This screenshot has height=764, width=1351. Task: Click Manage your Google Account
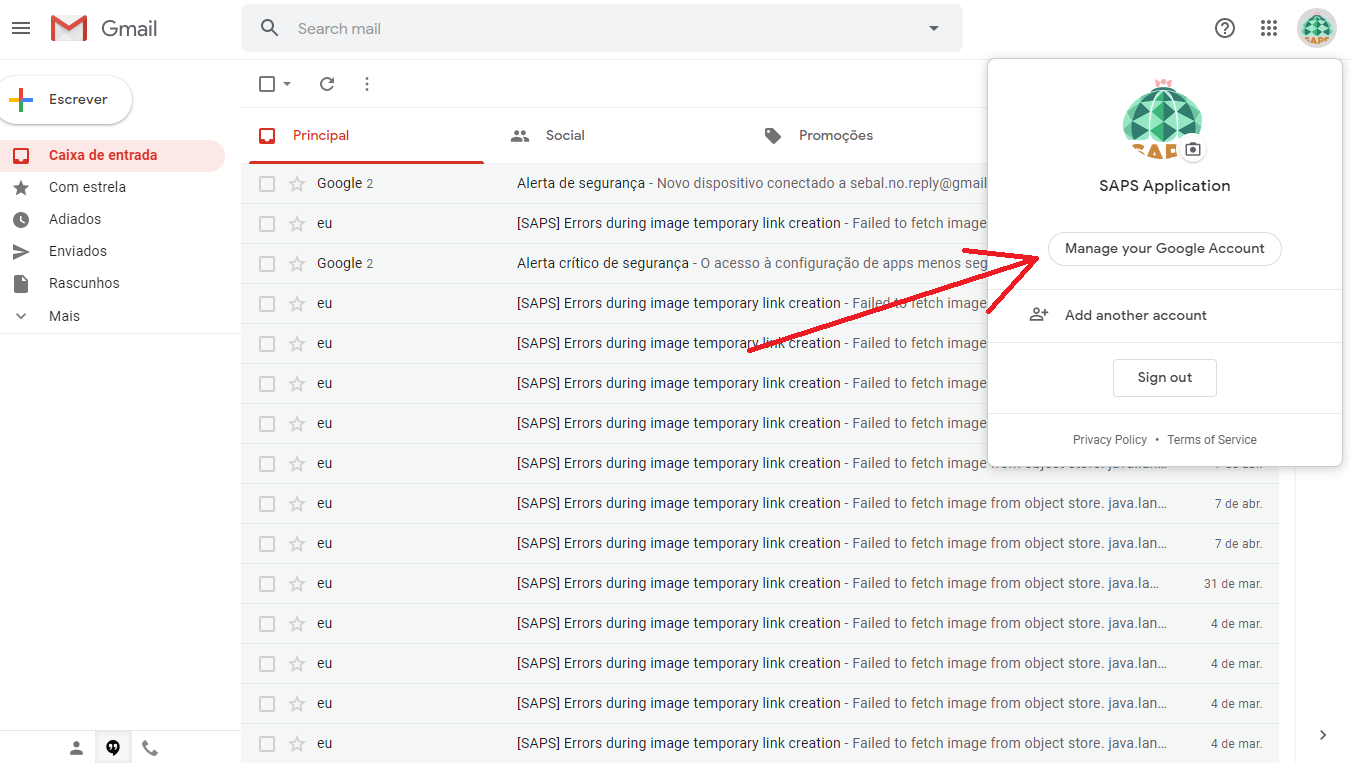pyautogui.click(x=1164, y=248)
